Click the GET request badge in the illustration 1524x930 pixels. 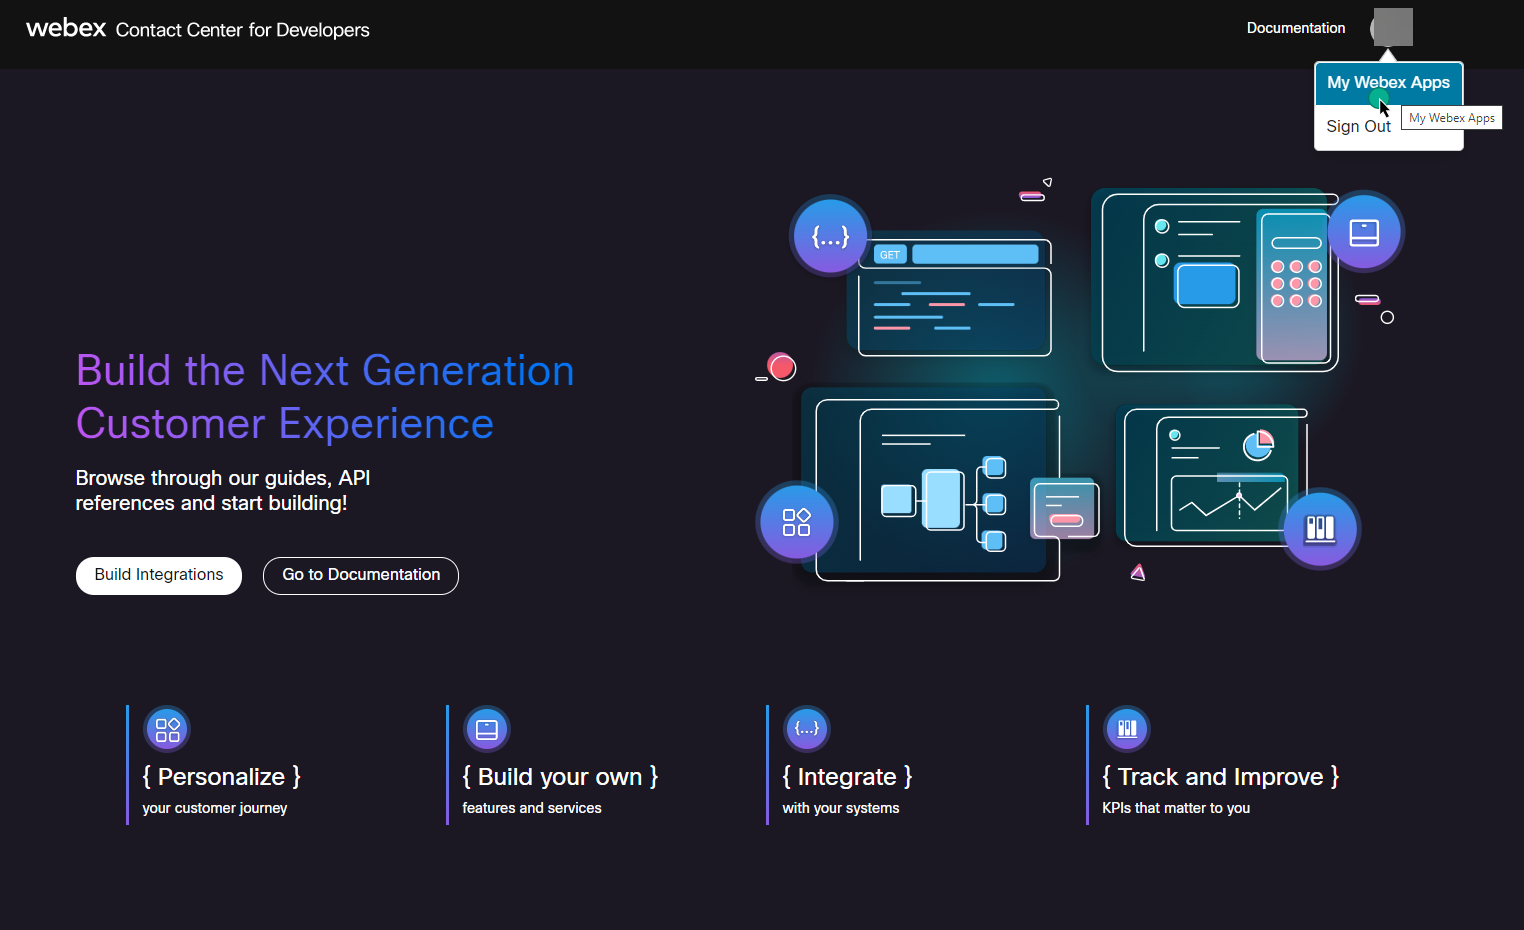click(889, 254)
